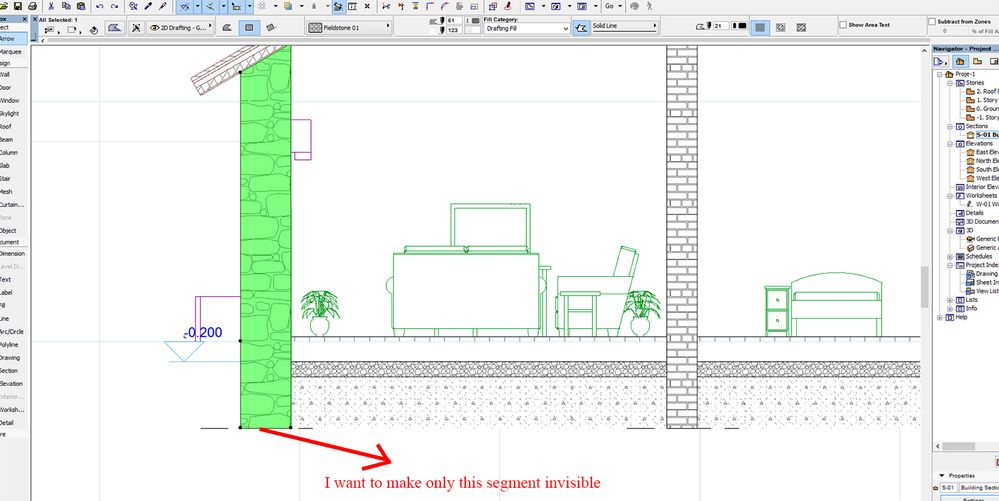Click the Save icon in toolbar

pos(18,6)
